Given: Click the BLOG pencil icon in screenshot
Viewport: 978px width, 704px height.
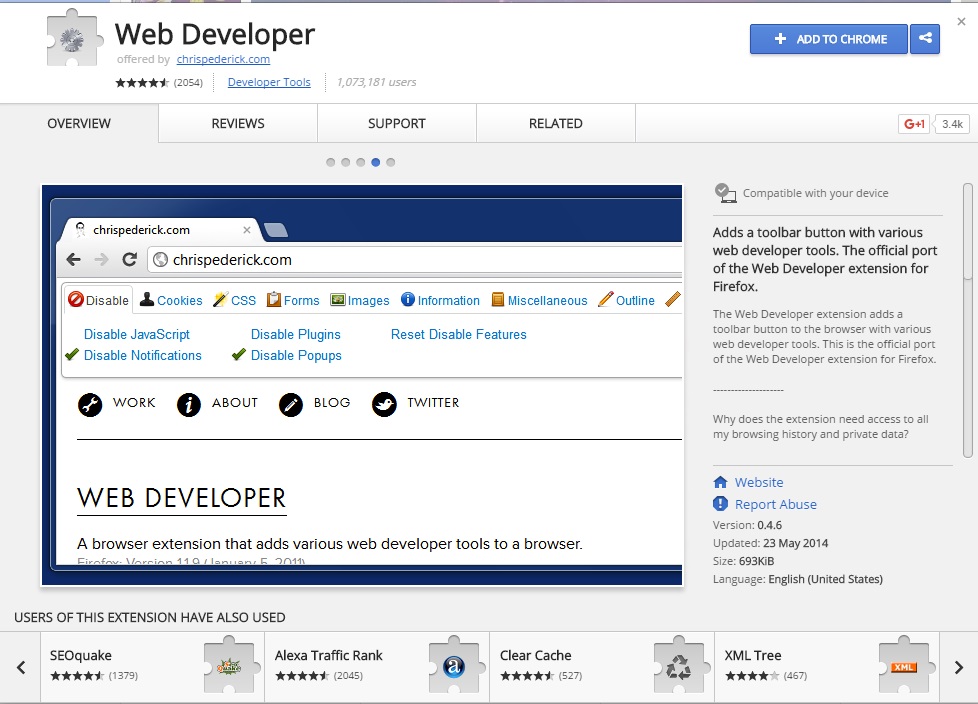Looking at the screenshot, I should pyautogui.click(x=291, y=405).
